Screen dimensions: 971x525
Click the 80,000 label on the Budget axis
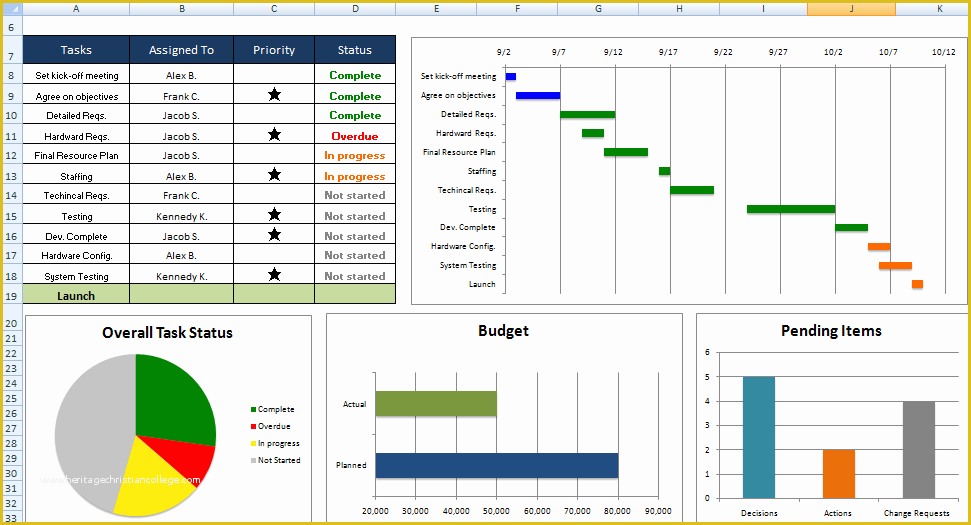pyautogui.click(x=617, y=511)
